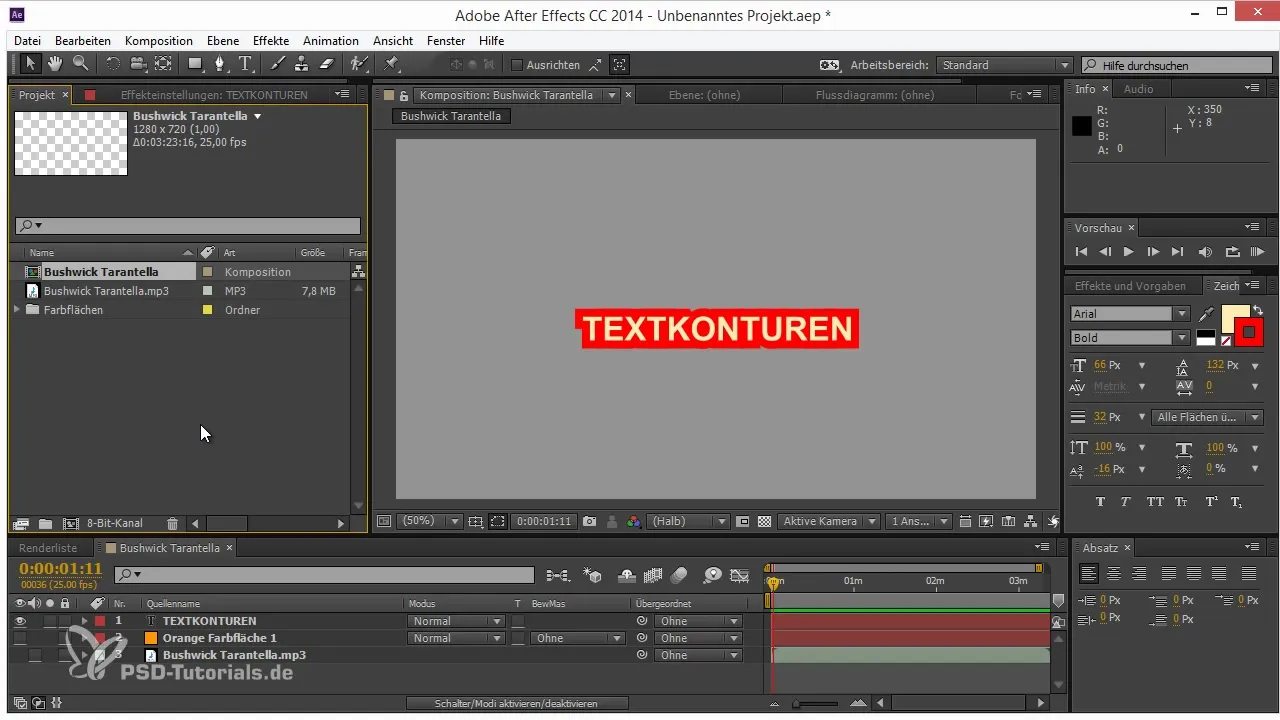Click the current time 0:00:01:11 in viewer
This screenshot has width=1280, height=720.
[545, 522]
